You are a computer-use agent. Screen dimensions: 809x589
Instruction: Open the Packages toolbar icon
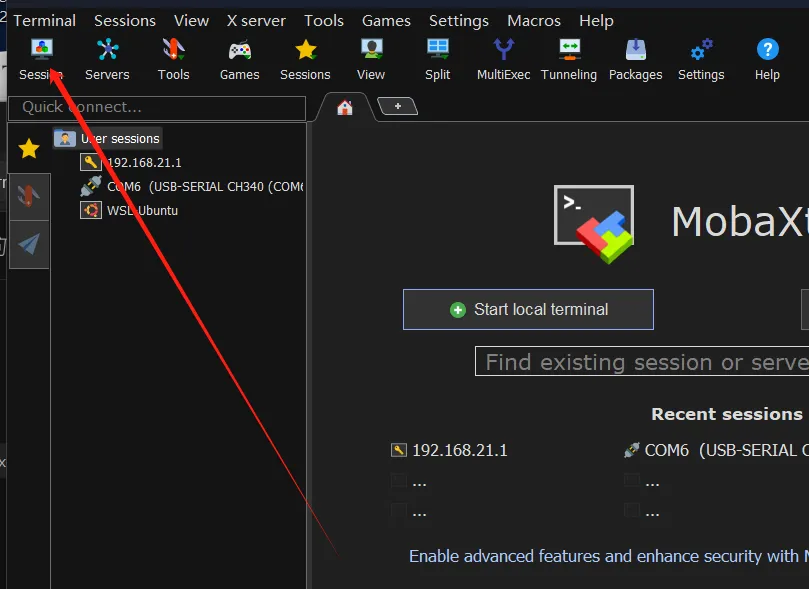click(636, 59)
